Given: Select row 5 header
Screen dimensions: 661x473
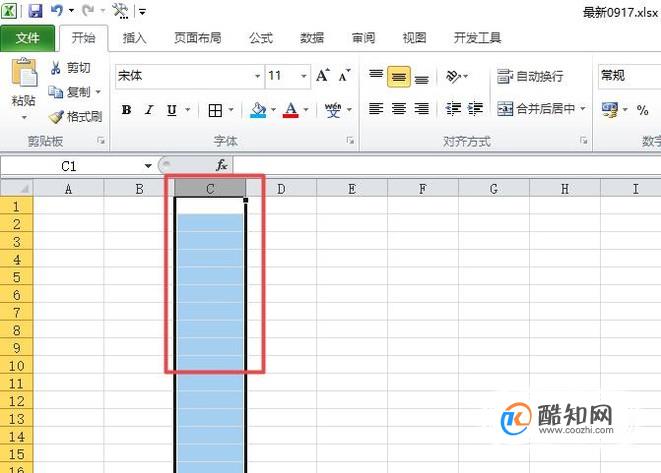Looking at the screenshot, I should (x=16, y=277).
